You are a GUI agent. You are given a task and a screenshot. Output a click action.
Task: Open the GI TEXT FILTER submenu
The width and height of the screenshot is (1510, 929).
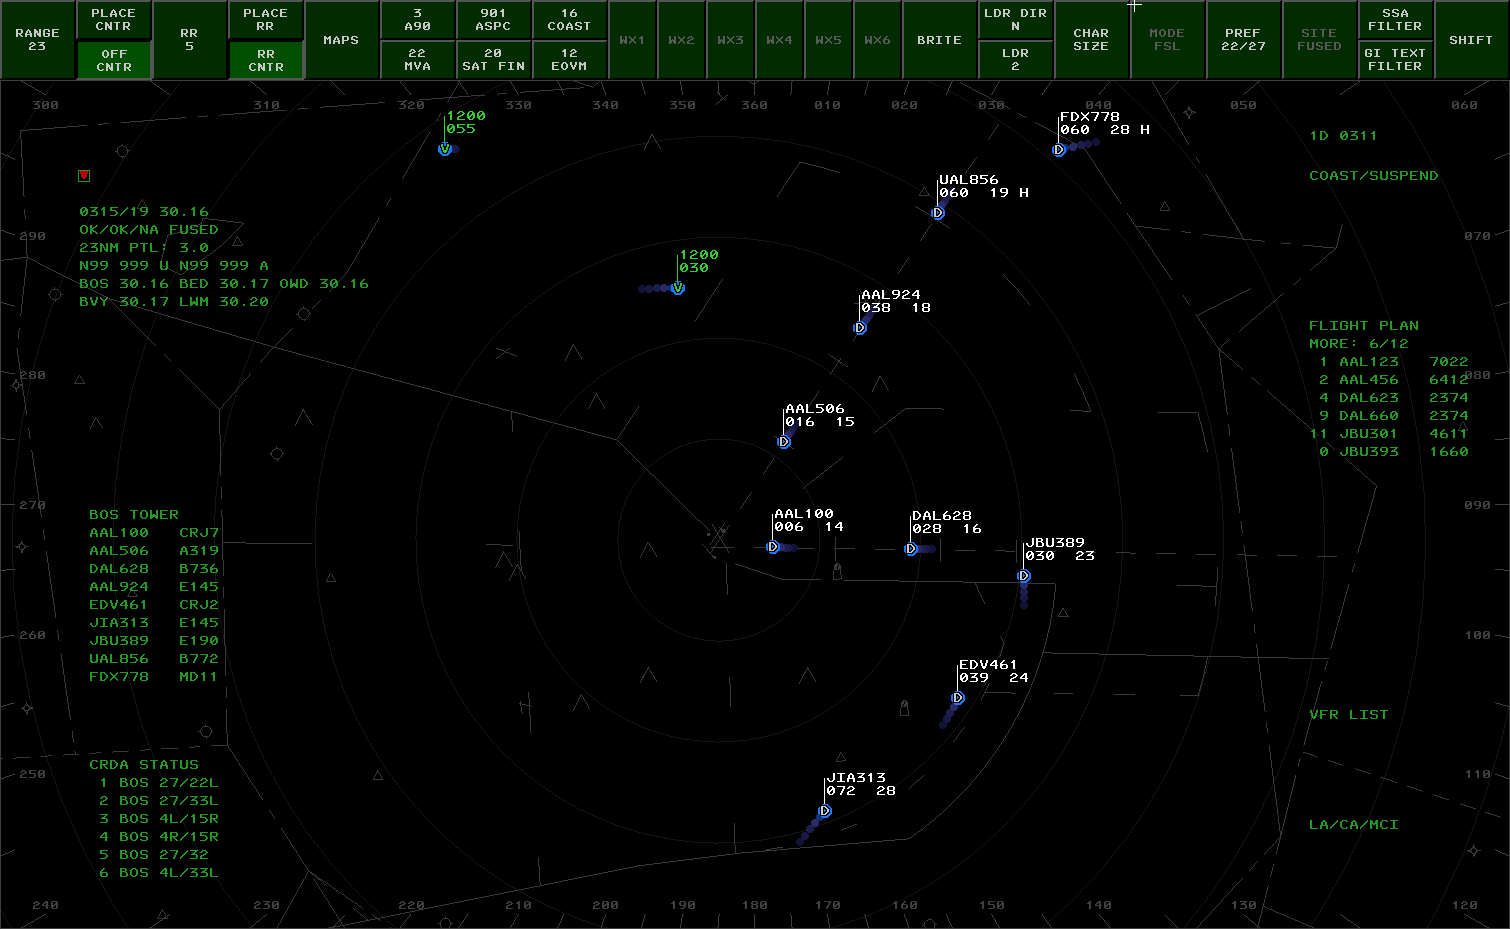tap(1395, 60)
